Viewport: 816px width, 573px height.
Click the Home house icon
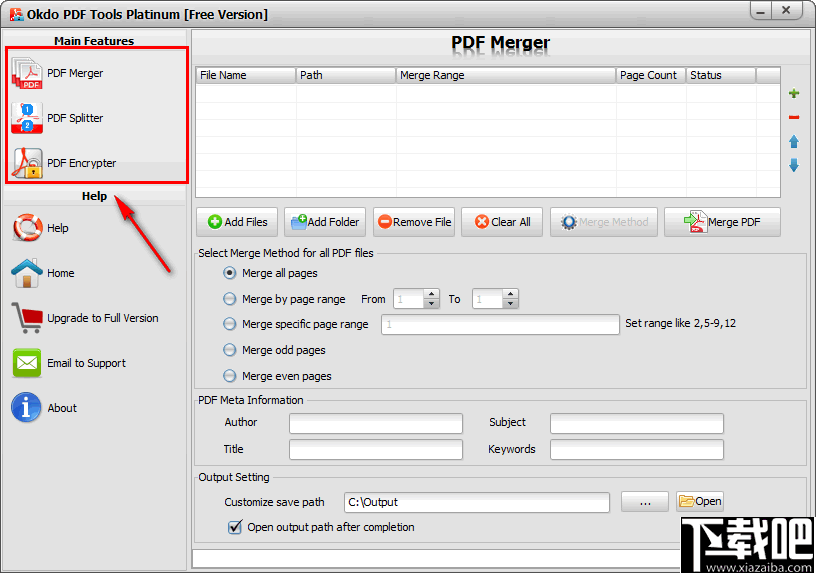27,273
